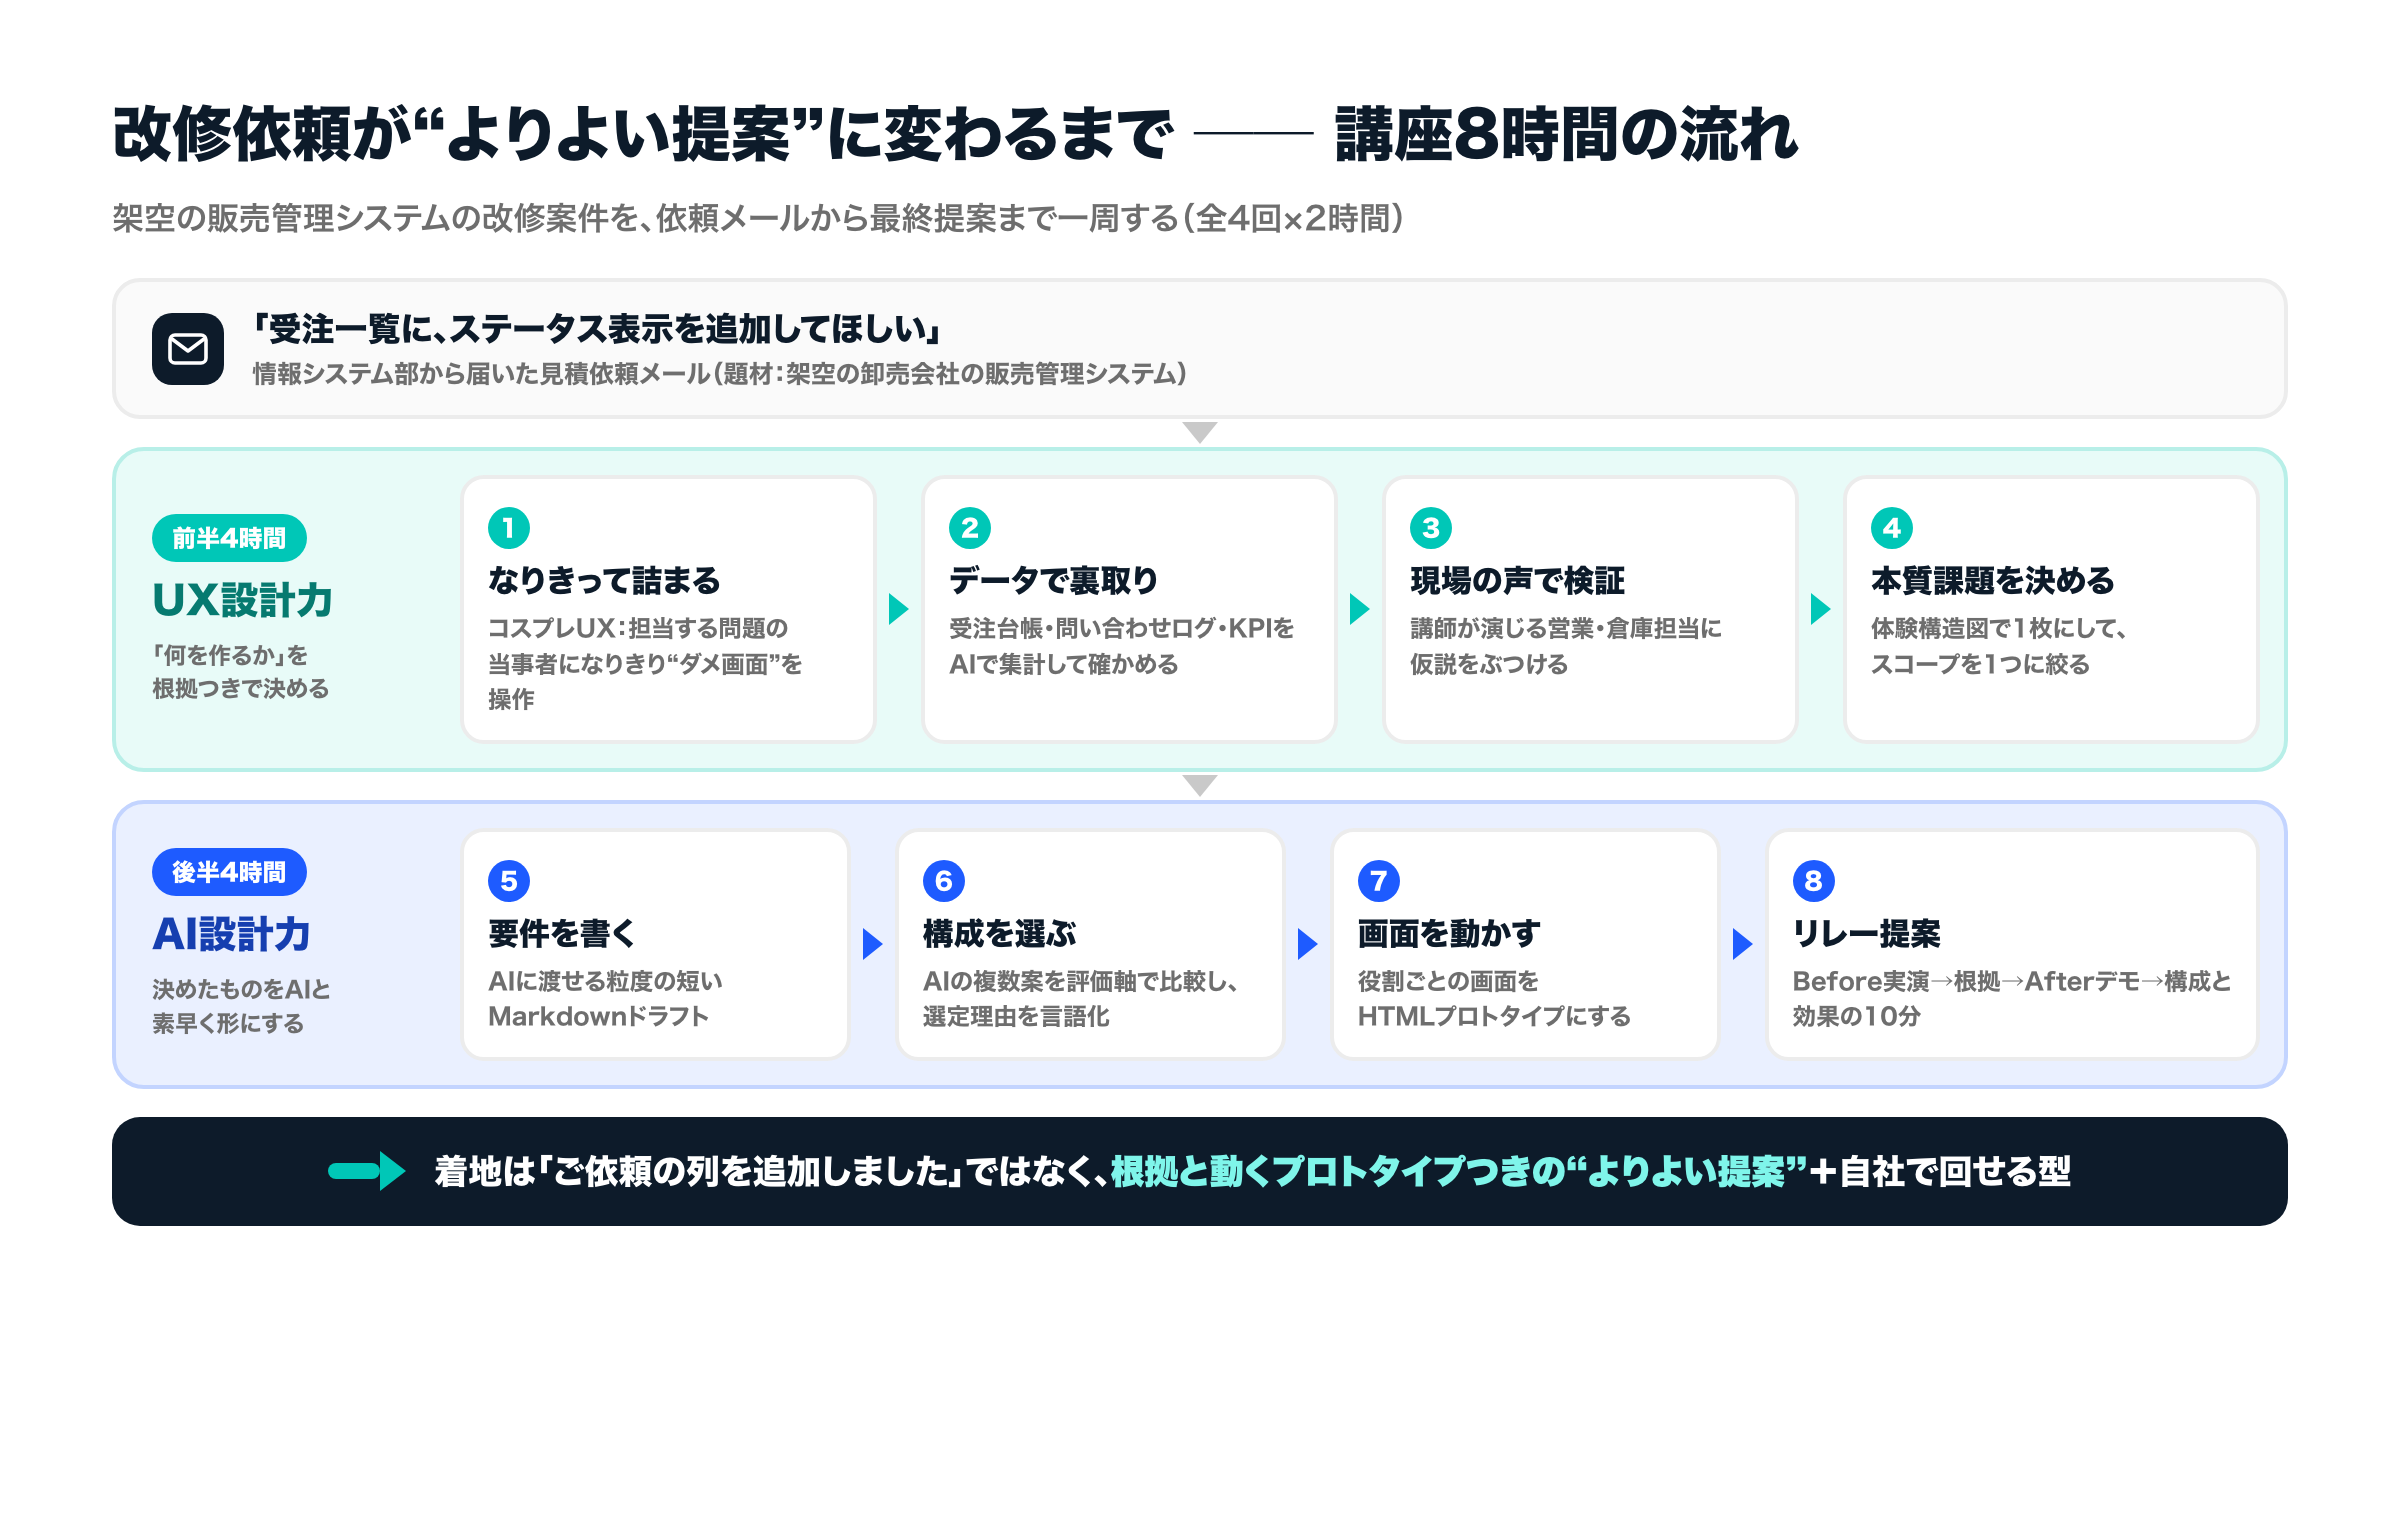
Task: Click the 着地は「ご依頼の列を追加しました」 text
Action: click(x=698, y=1172)
